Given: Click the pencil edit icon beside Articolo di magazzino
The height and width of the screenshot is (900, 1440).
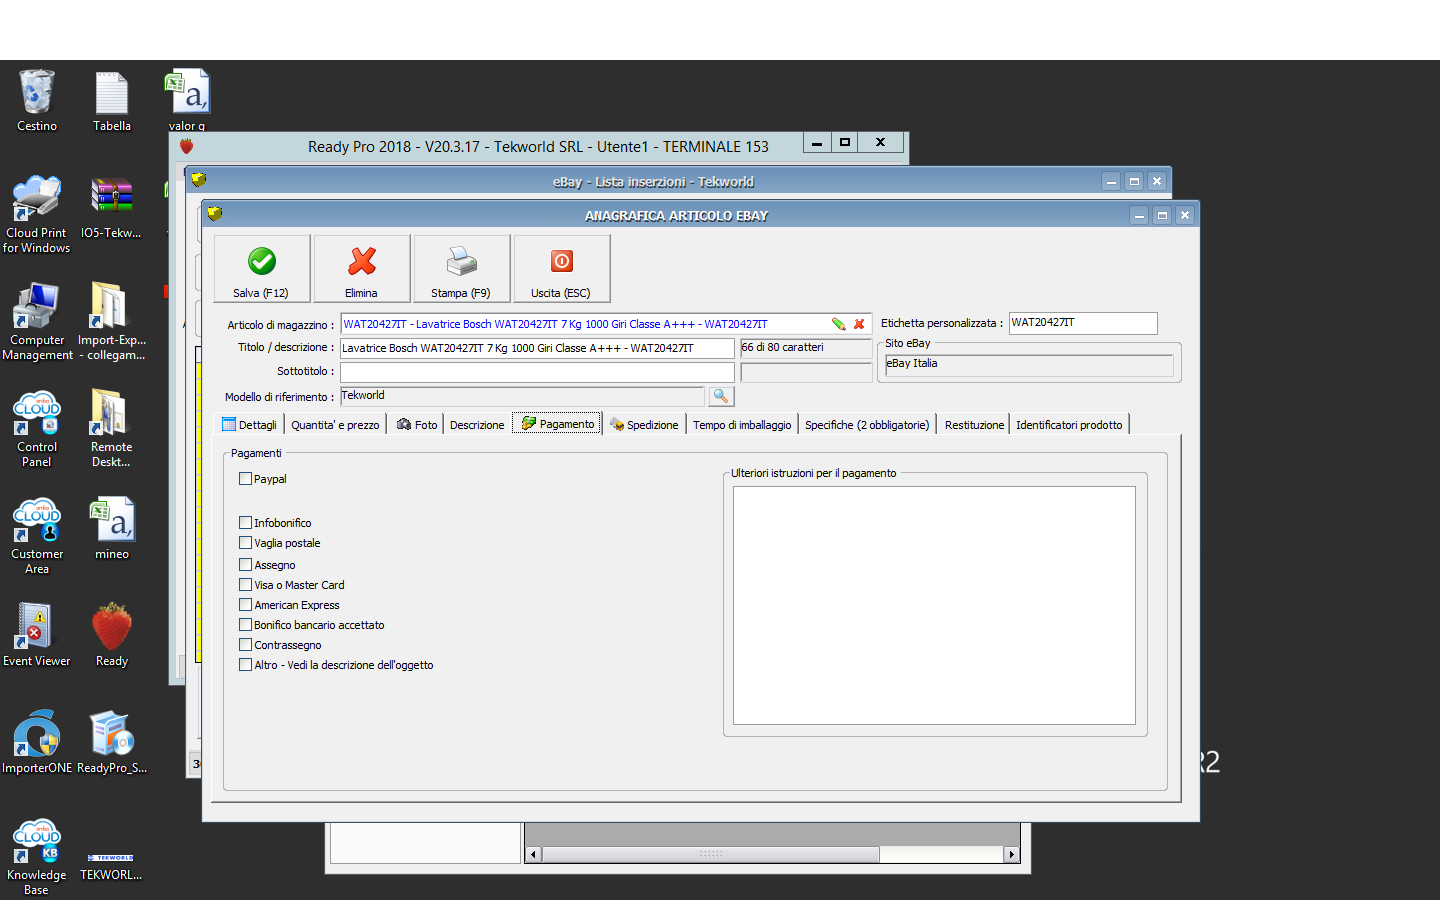Looking at the screenshot, I should pyautogui.click(x=838, y=324).
